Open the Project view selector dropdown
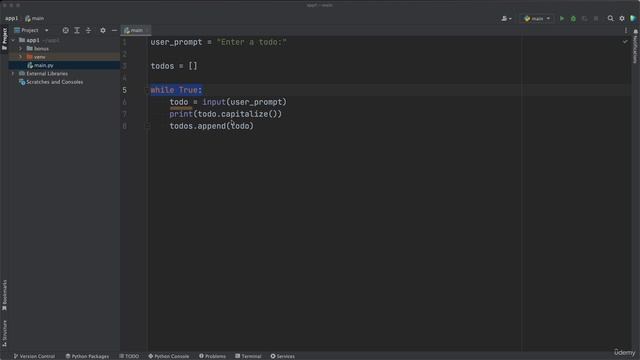 click(x=31, y=30)
